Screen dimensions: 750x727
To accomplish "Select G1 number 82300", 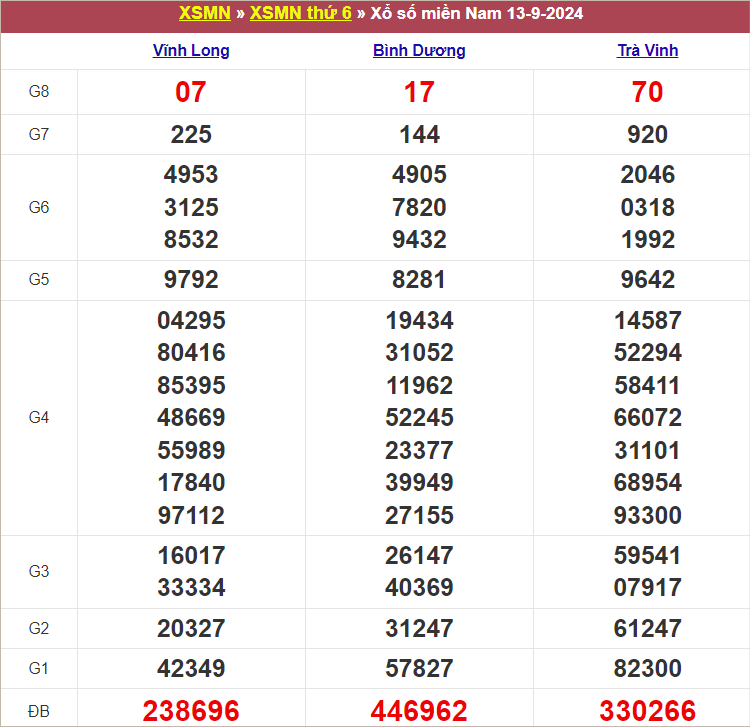I will coord(647,668).
